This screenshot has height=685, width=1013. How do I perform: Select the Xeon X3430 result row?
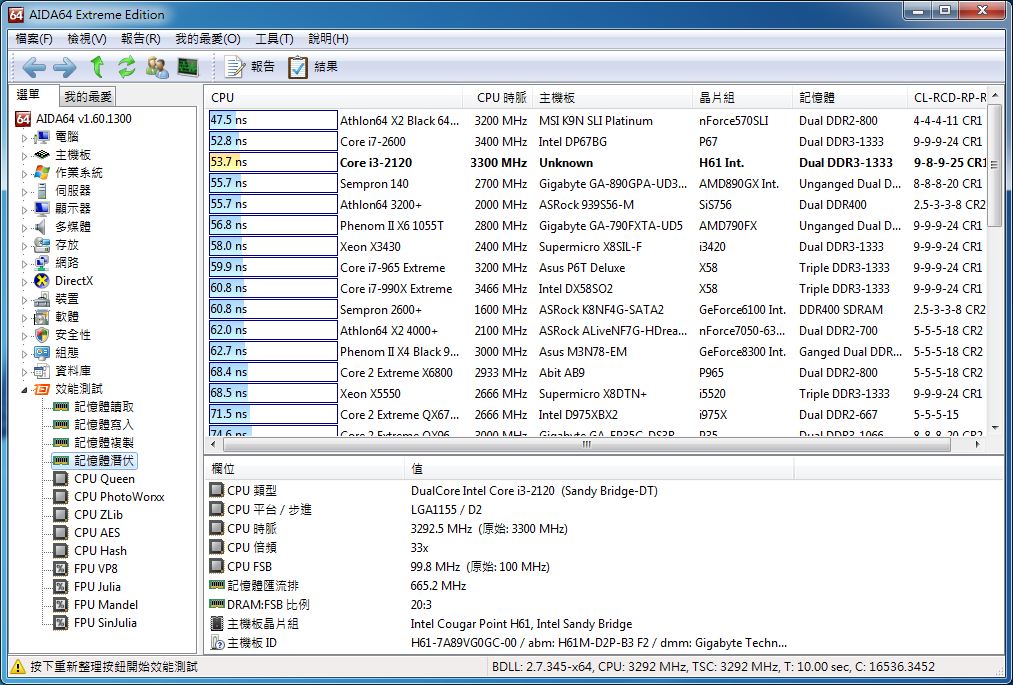tap(596, 246)
